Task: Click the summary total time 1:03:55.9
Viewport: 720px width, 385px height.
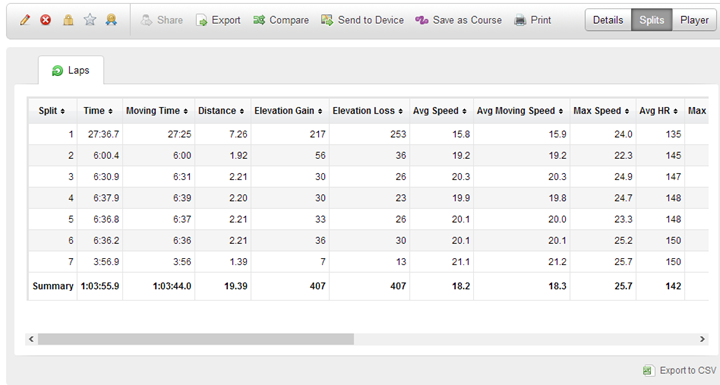Action: click(x=100, y=286)
